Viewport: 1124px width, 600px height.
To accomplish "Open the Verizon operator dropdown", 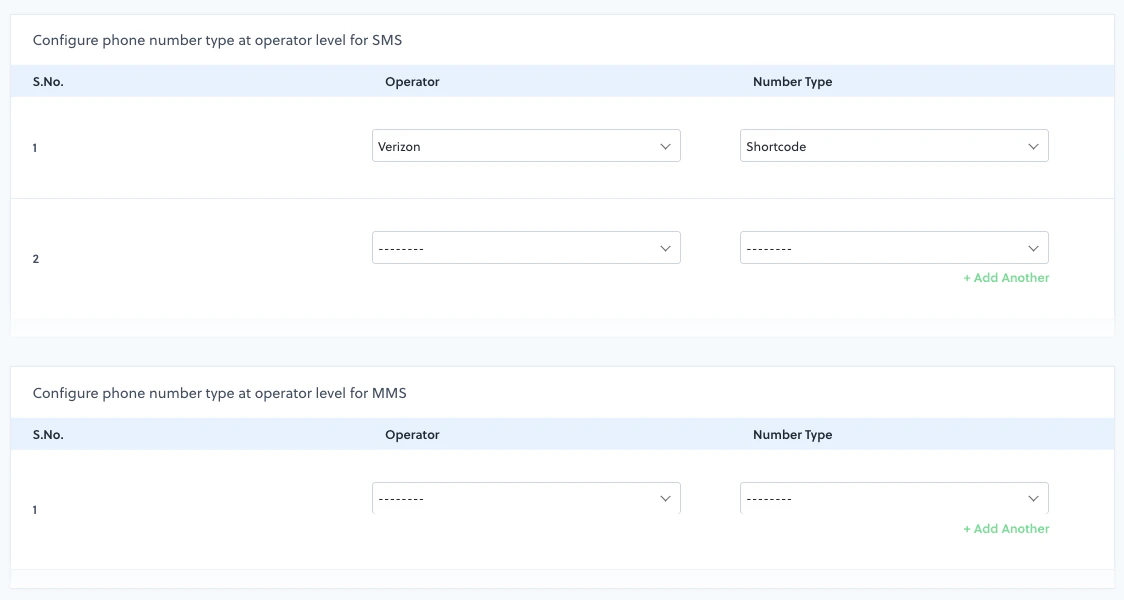I will 526,145.
